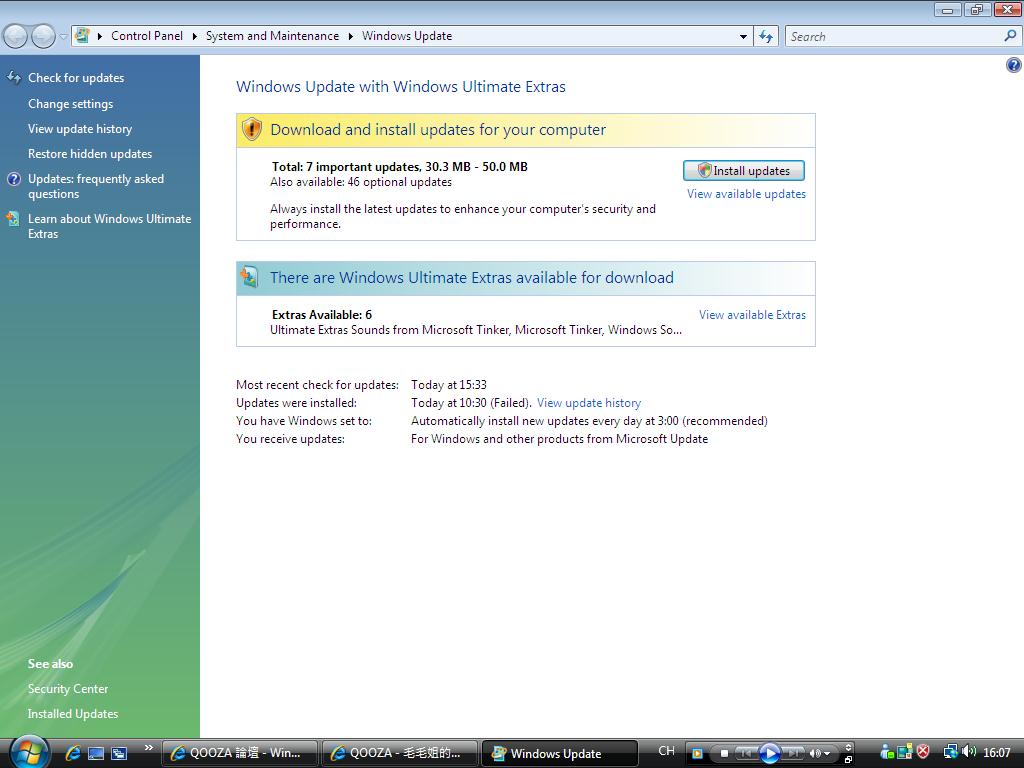Open Security Center under See also
This screenshot has height=768, width=1024.
(68, 689)
